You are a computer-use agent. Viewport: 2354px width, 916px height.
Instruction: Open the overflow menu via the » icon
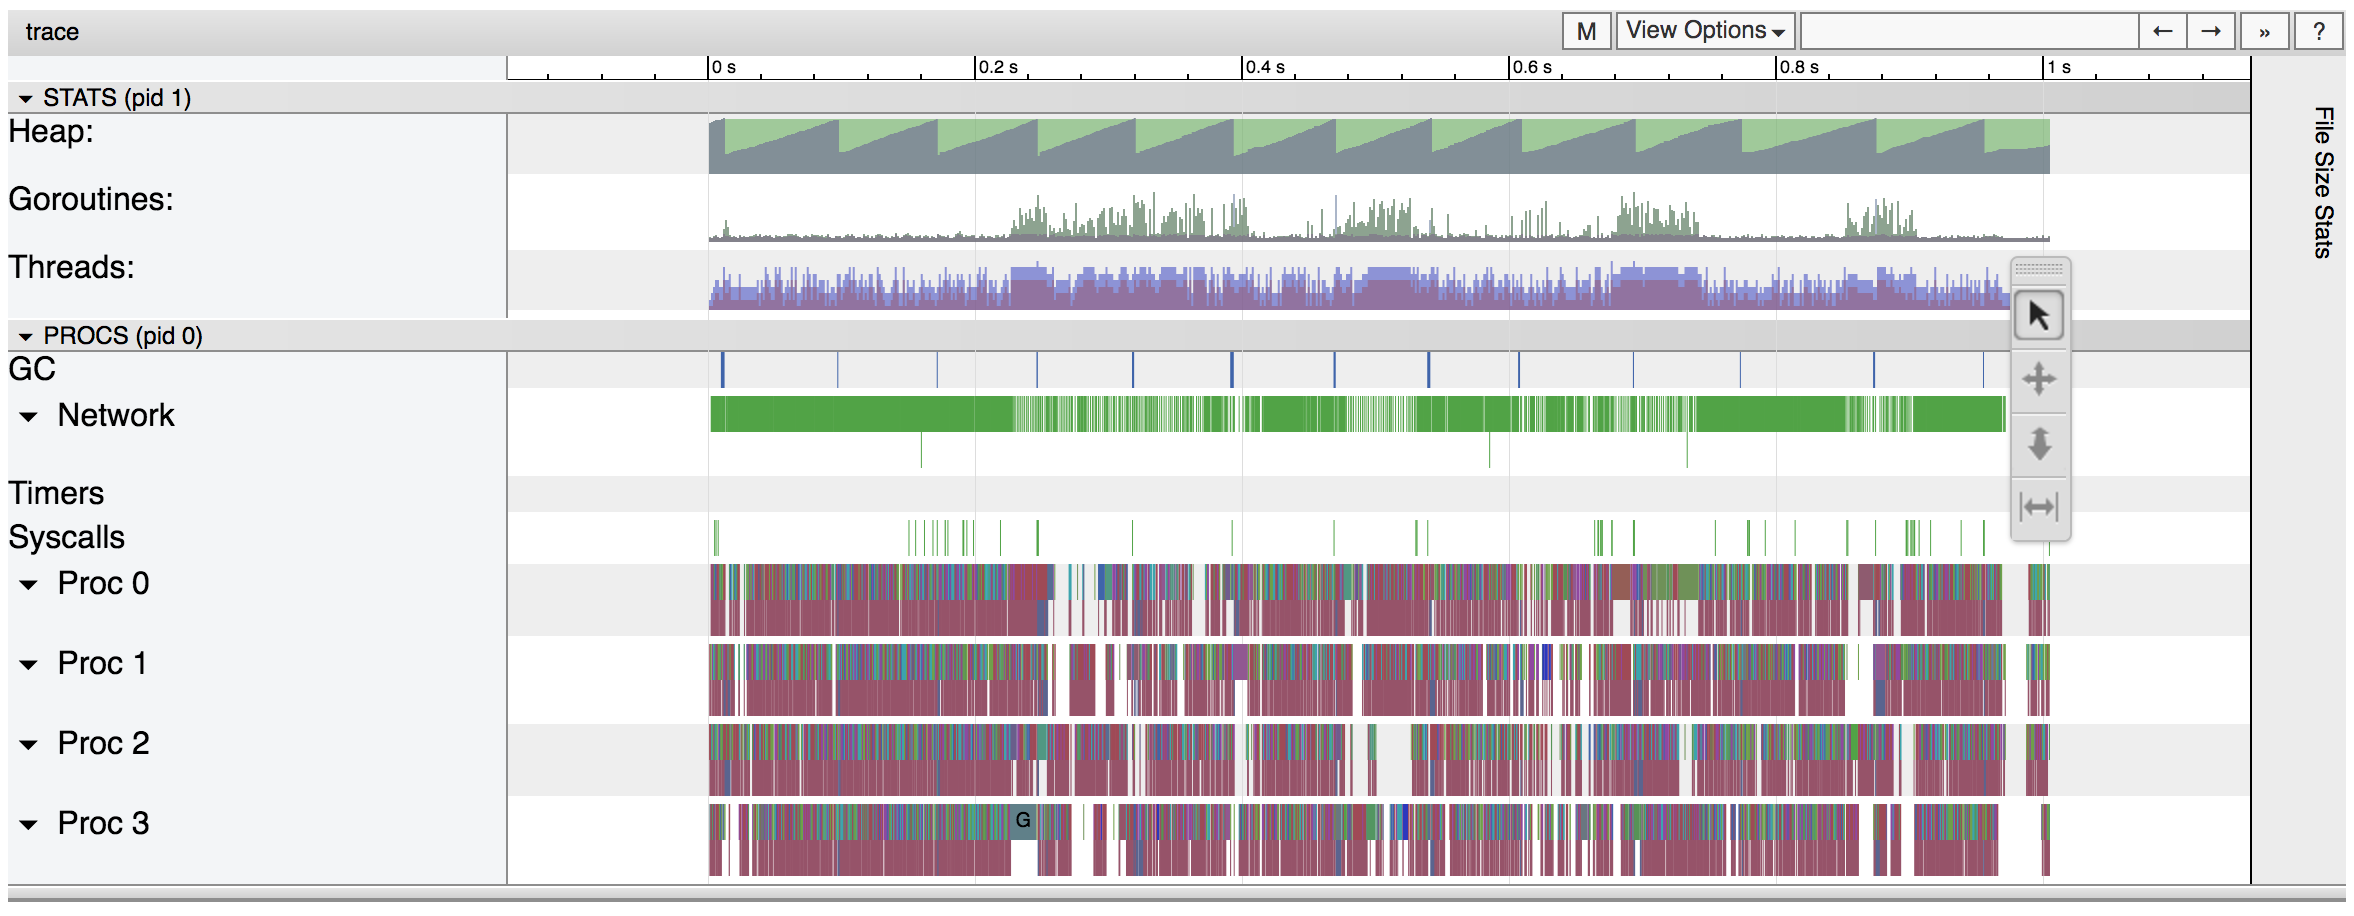[2267, 31]
